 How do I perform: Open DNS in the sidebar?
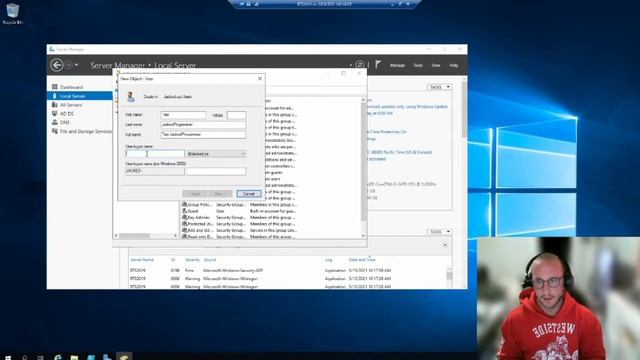point(65,122)
